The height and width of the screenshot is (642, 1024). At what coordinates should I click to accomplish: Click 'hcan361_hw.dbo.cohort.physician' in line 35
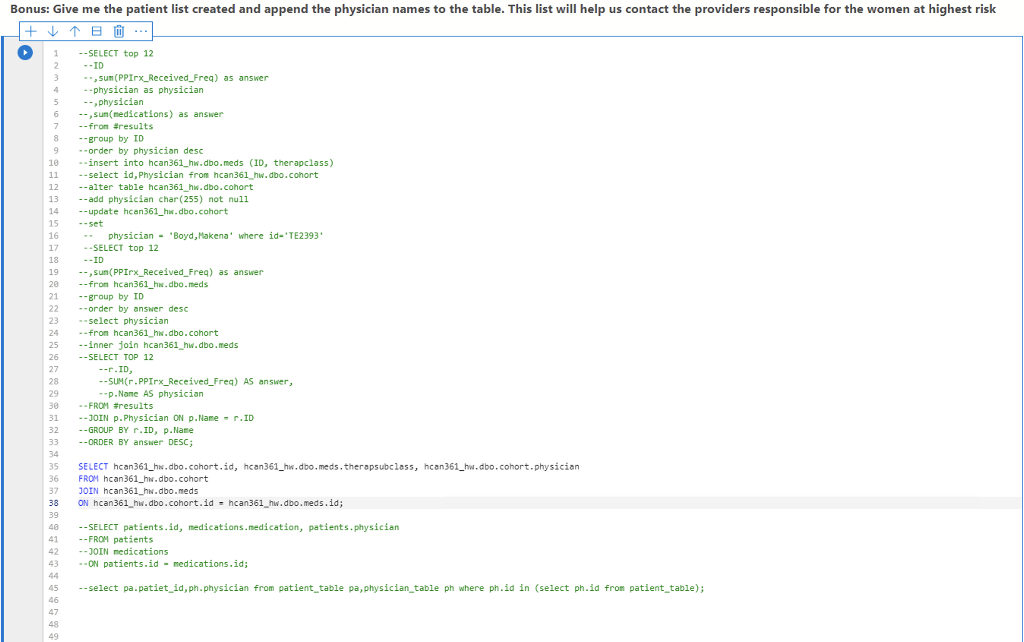click(502, 466)
